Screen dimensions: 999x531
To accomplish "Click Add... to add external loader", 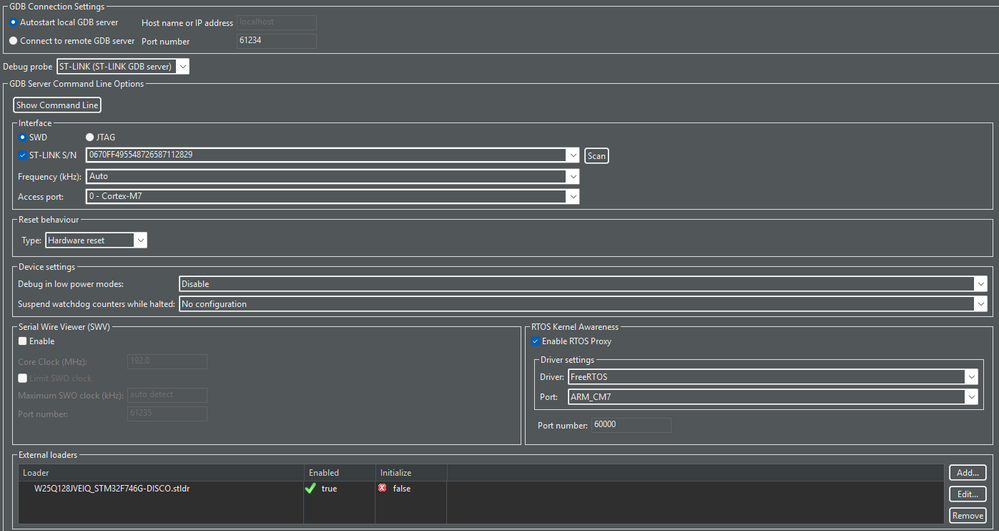I will pos(968,472).
